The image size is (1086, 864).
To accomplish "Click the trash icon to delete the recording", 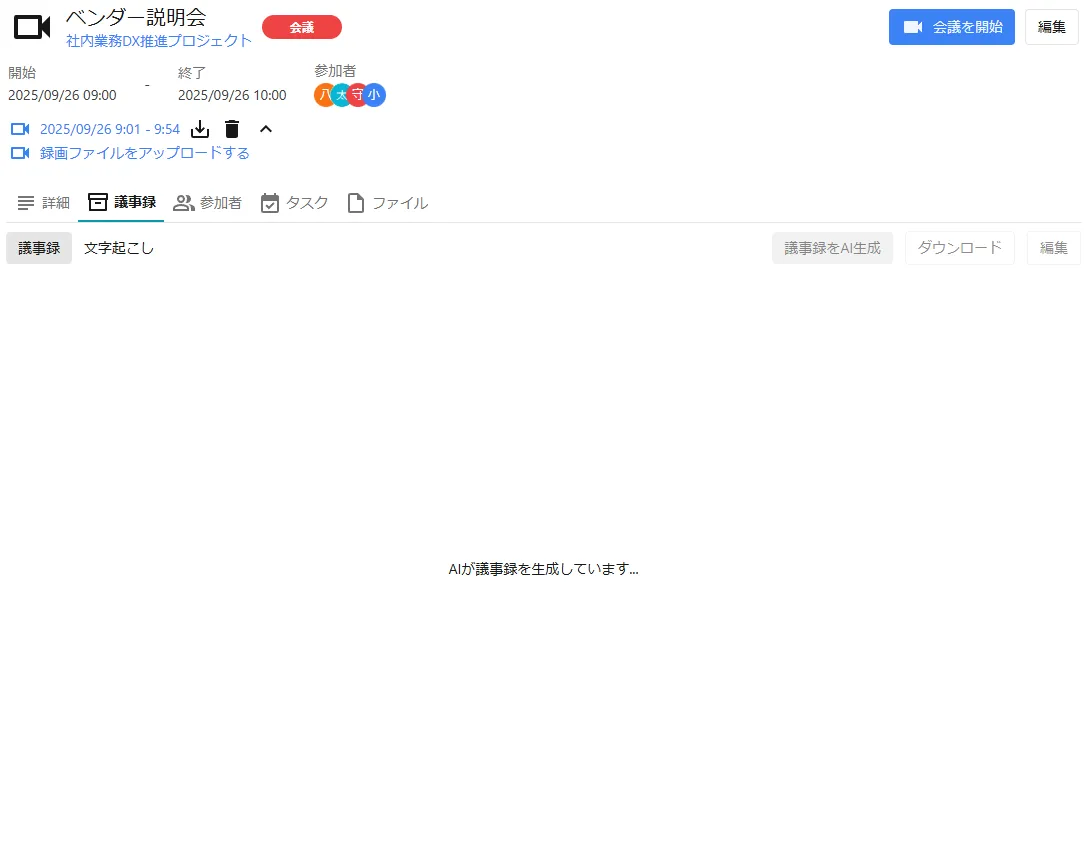I will [231, 129].
